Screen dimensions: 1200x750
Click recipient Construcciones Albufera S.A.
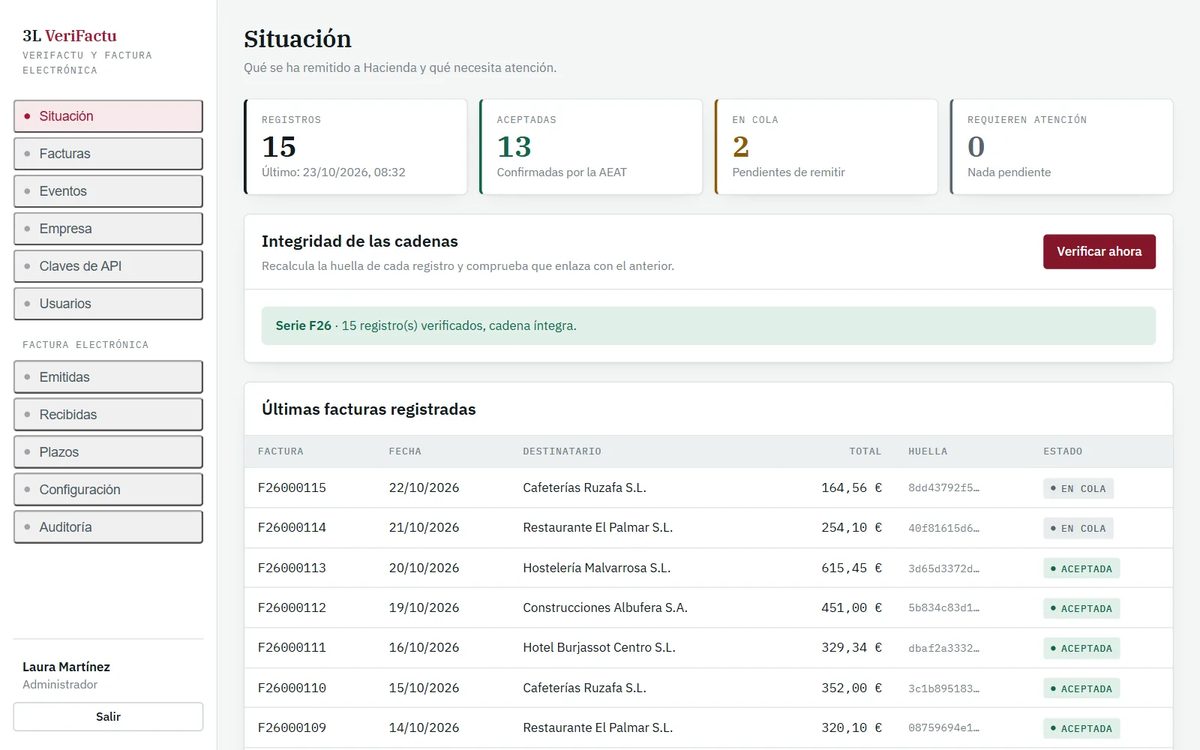pos(605,608)
